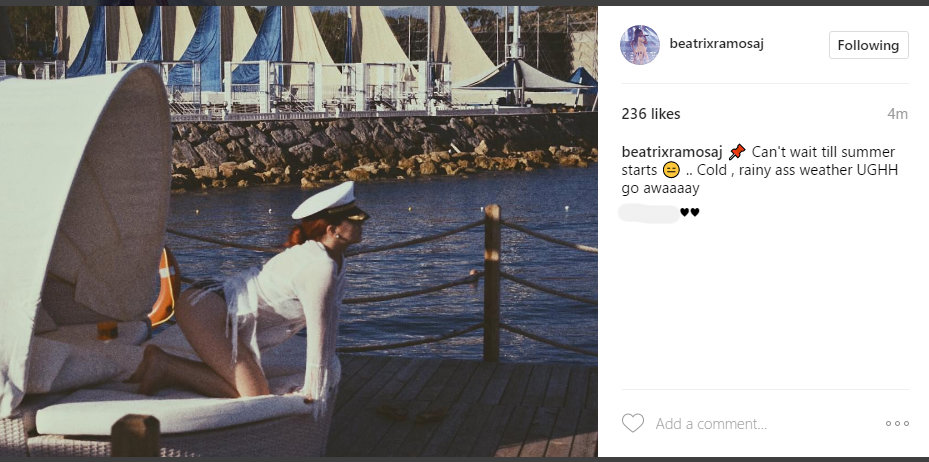Viewport: 929px width, 462px height.
Task: Click the black hearts below the caption
Action: tap(690, 212)
